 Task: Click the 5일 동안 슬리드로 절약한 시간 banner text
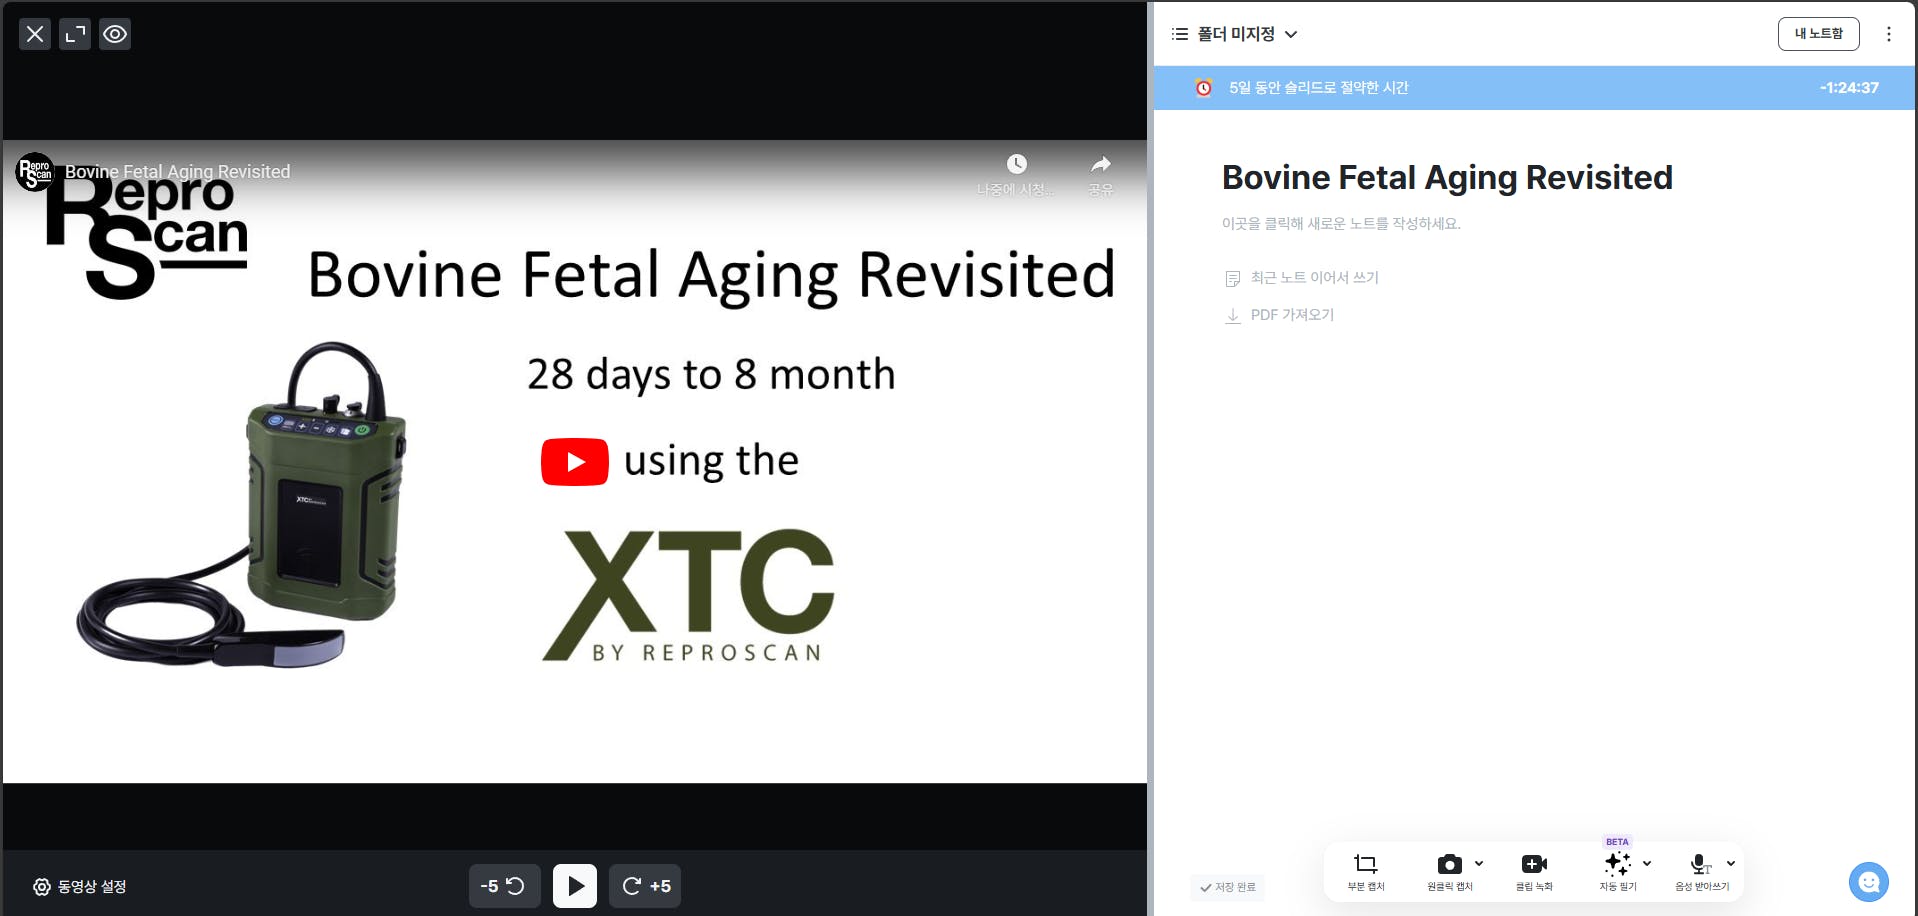1318,88
